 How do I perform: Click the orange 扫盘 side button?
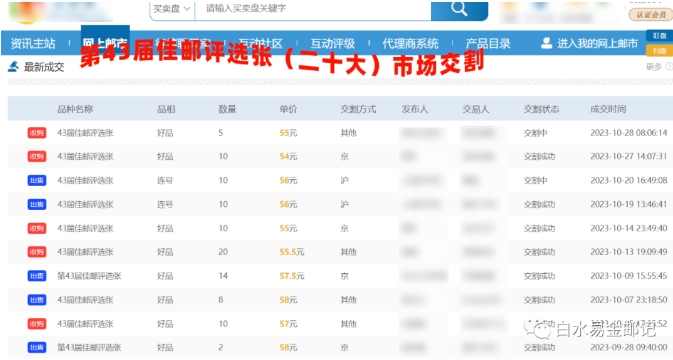pos(659,50)
